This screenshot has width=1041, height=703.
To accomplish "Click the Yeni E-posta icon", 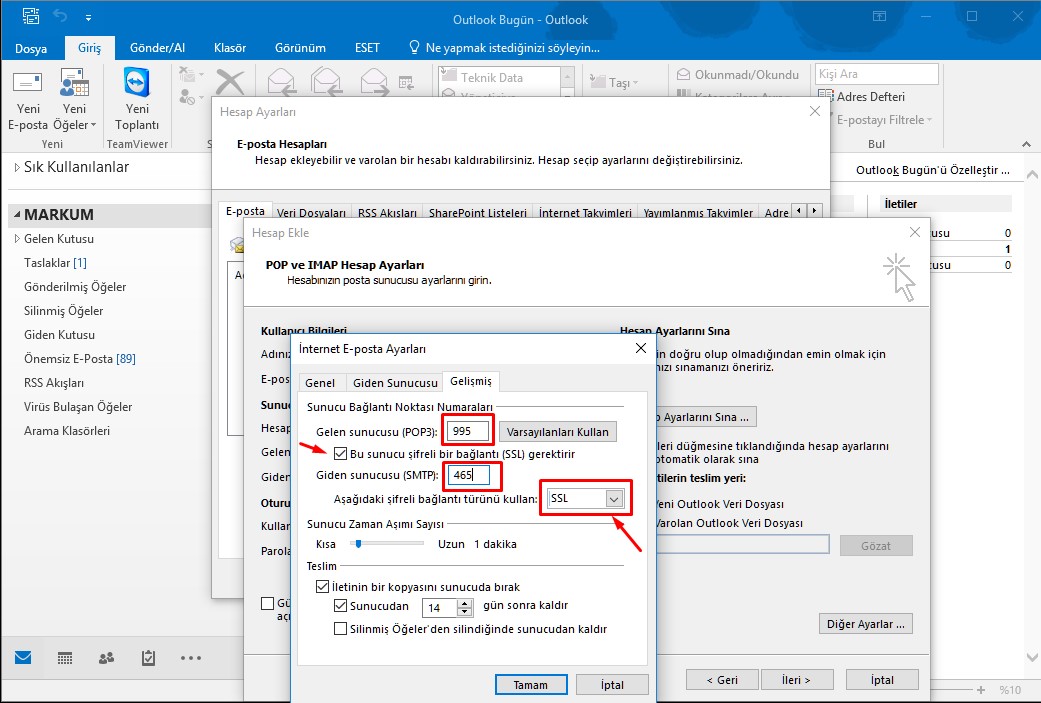I will (28, 82).
